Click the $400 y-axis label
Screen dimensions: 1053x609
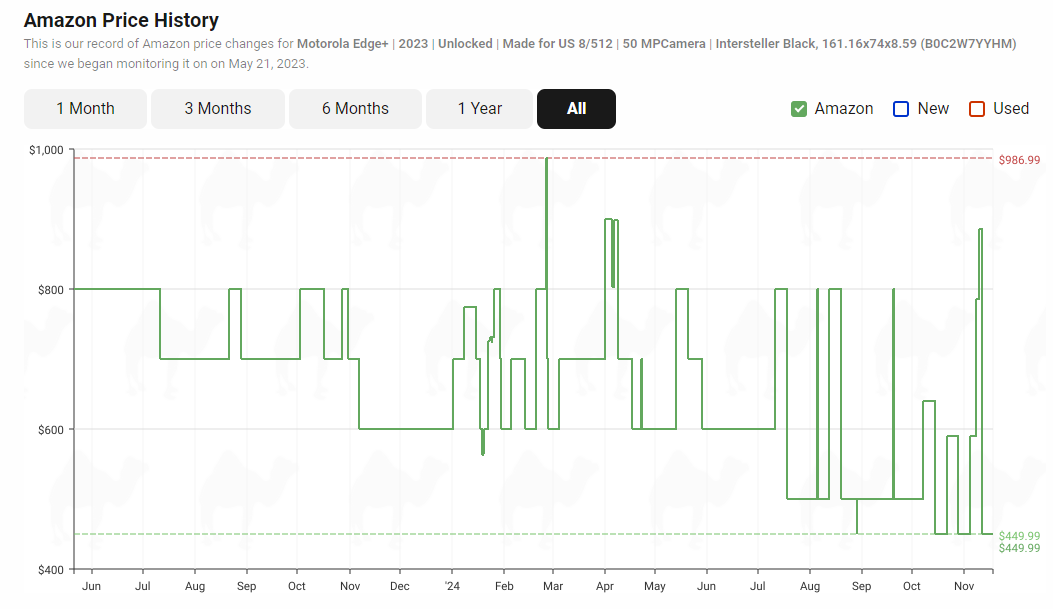click(x=50, y=570)
